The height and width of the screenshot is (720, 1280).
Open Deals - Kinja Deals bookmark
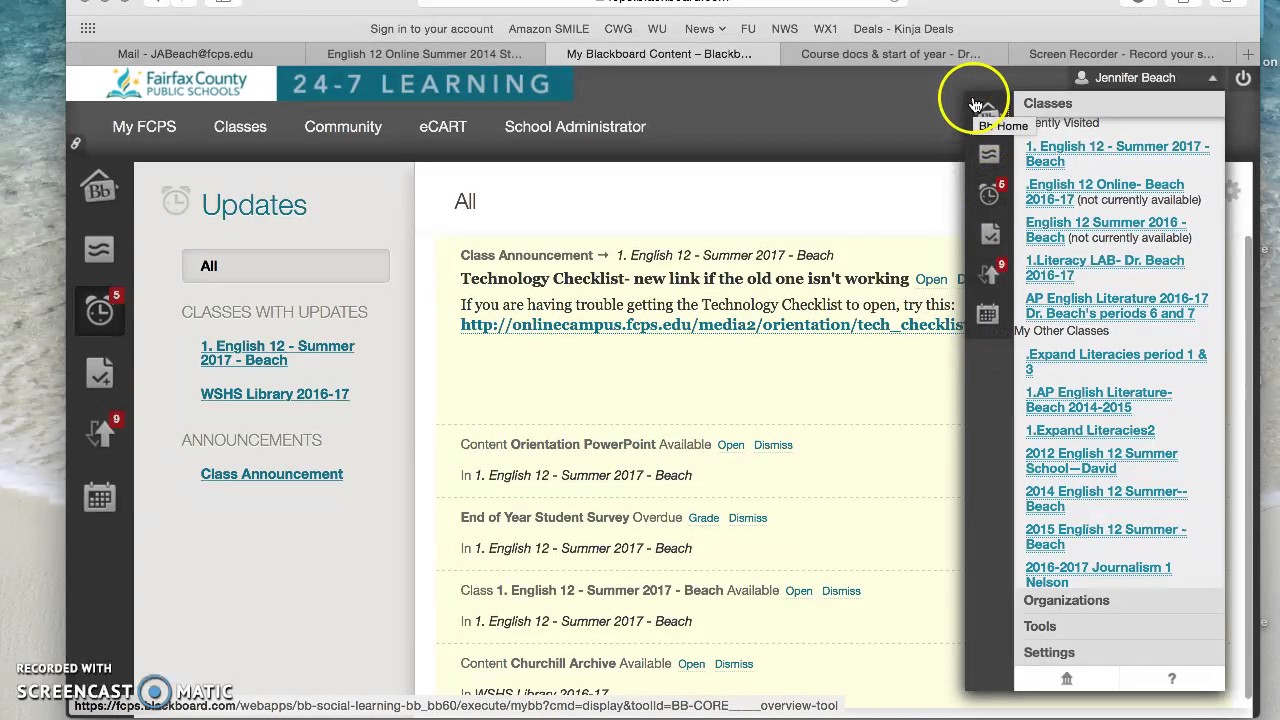click(x=903, y=29)
